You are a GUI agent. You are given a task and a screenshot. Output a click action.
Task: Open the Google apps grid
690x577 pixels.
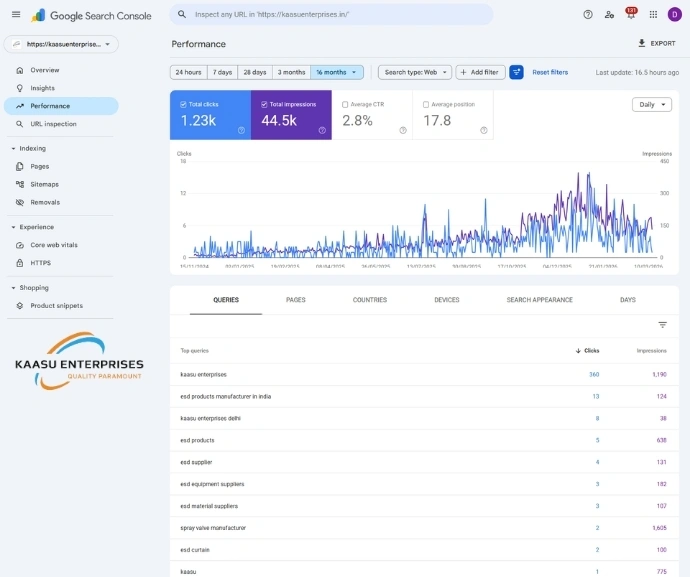653,15
